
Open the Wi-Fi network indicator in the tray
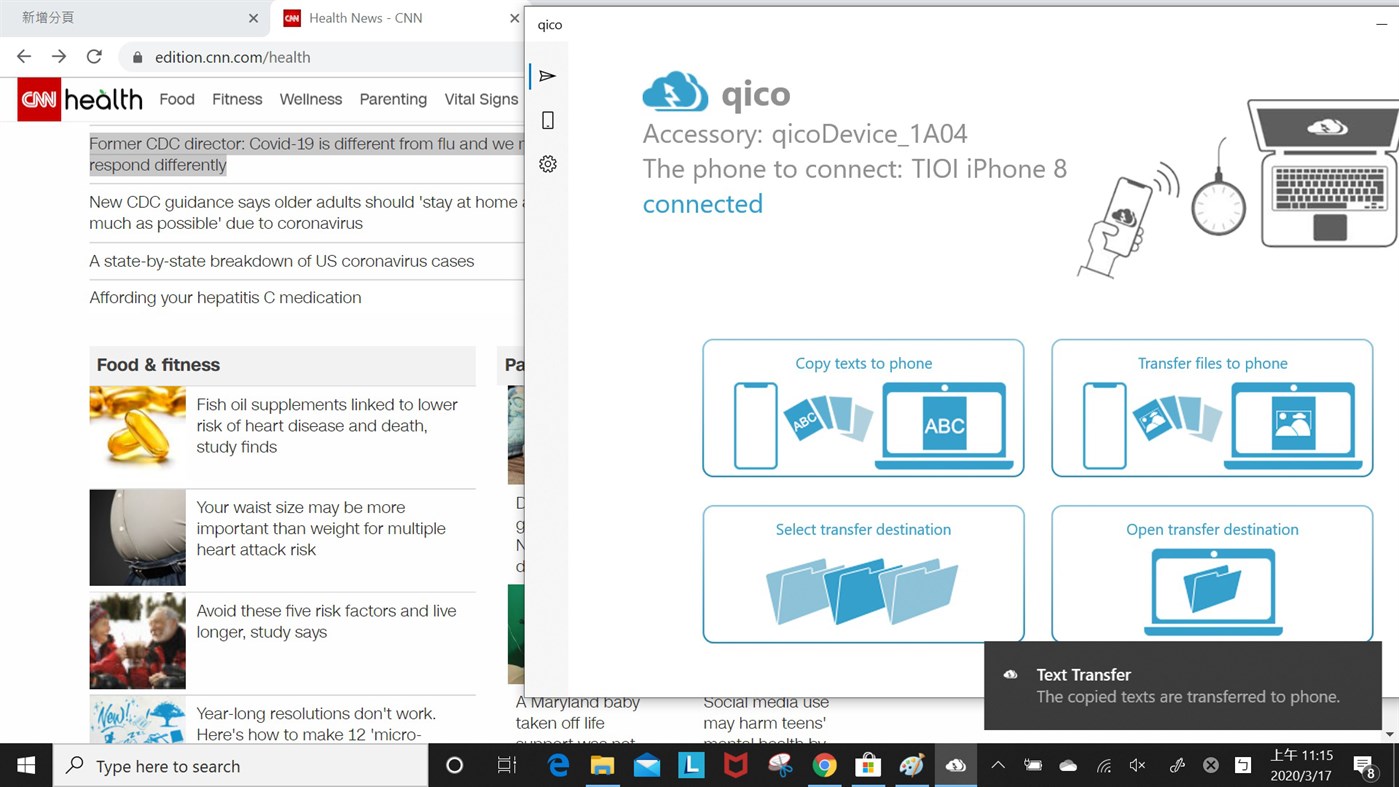pos(1103,765)
